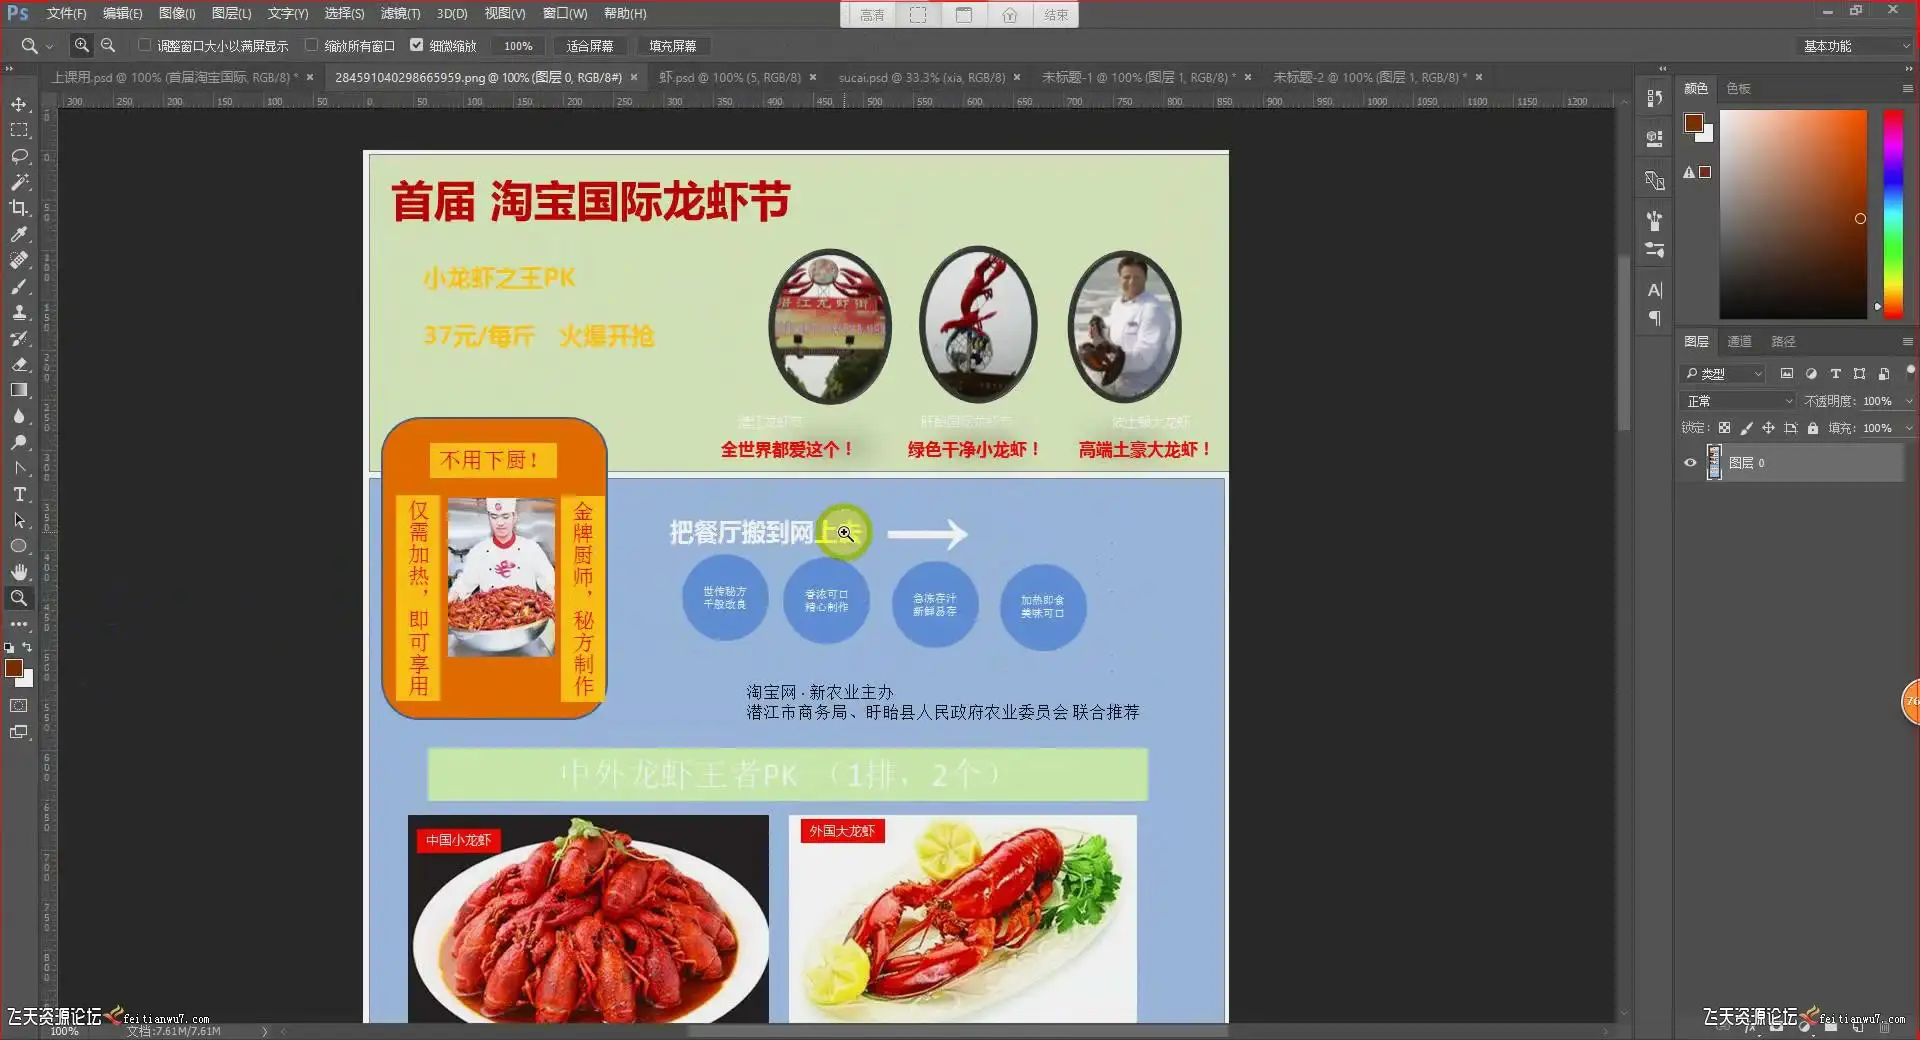Expand the toolbox with double arrows
1920x1040 pixels.
pos(9,69)
